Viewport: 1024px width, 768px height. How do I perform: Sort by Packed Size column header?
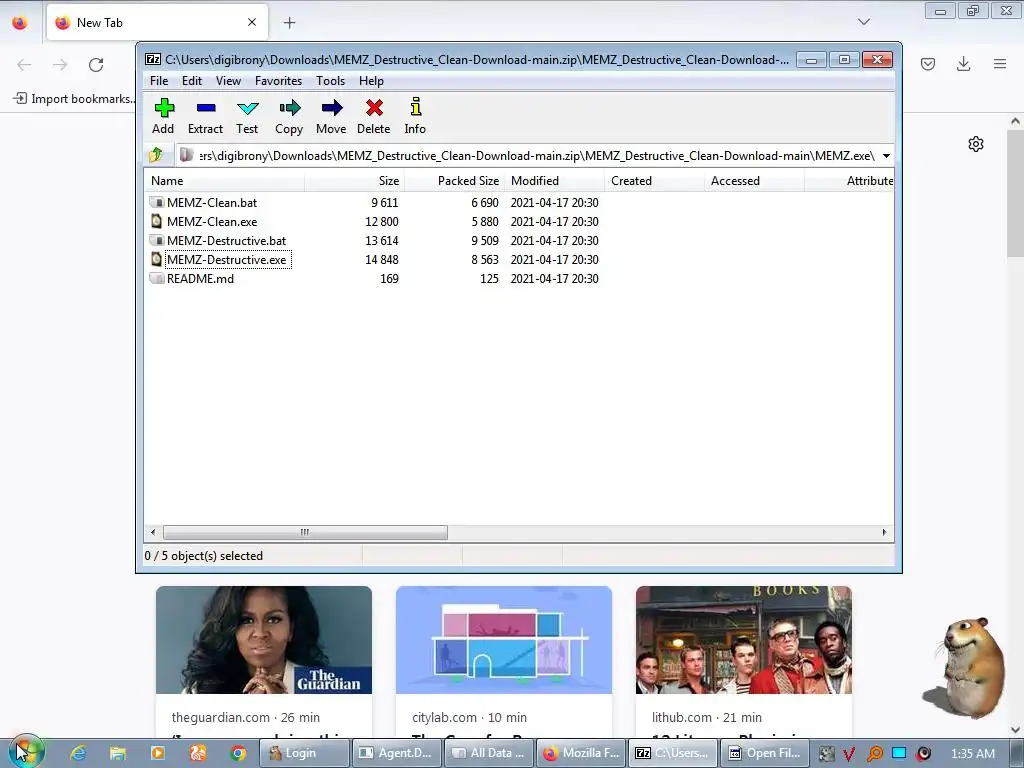[454, 181]
